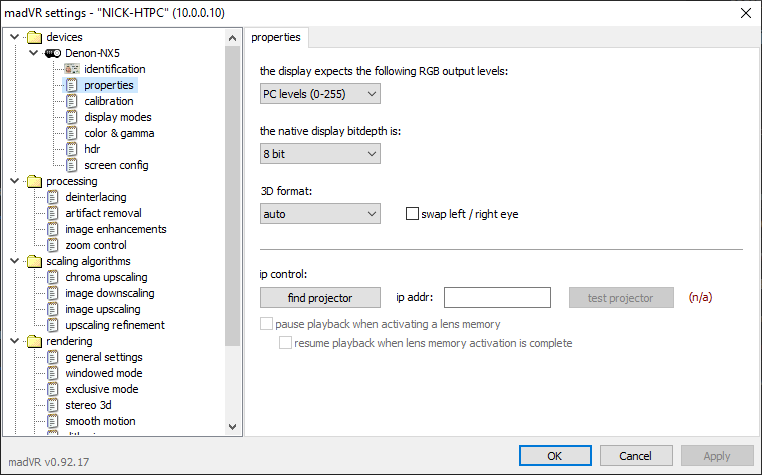This screenshot has width=762, height=475.
Task: Toggle pause playback when activating lens memory
Action: [x=266, y=324]
